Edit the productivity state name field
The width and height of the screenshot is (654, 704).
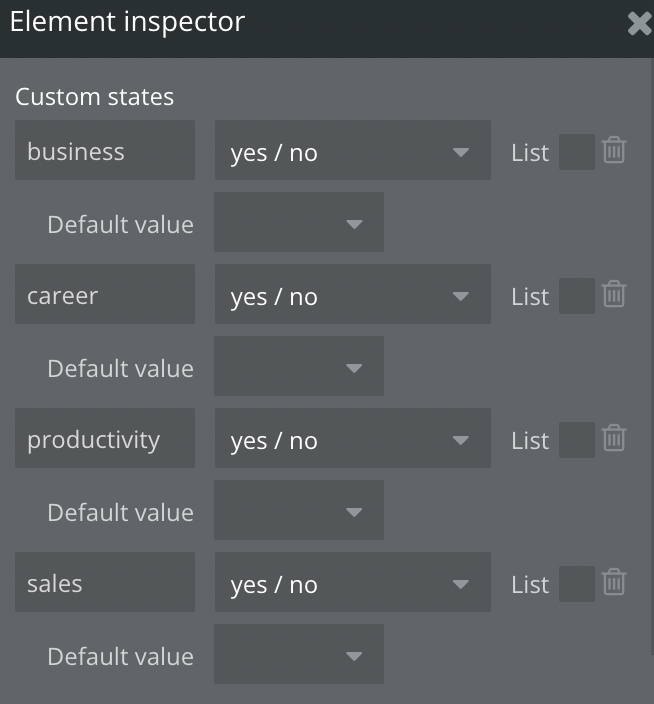(105, 439)
